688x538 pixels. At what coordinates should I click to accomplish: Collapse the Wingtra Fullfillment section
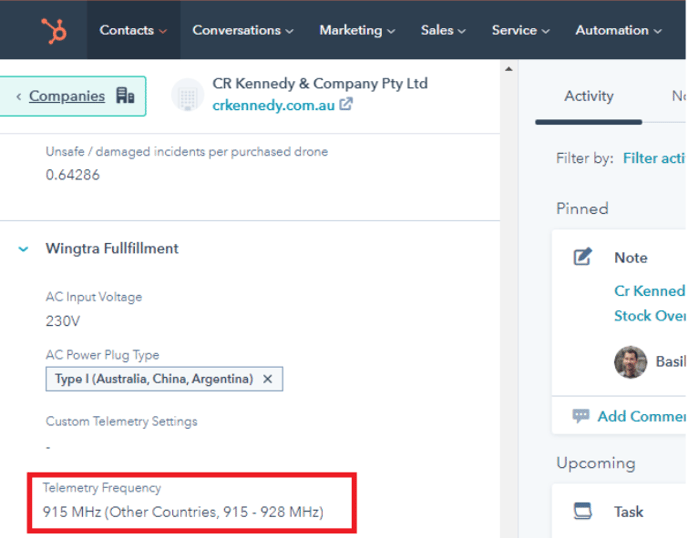pos(24,249)
